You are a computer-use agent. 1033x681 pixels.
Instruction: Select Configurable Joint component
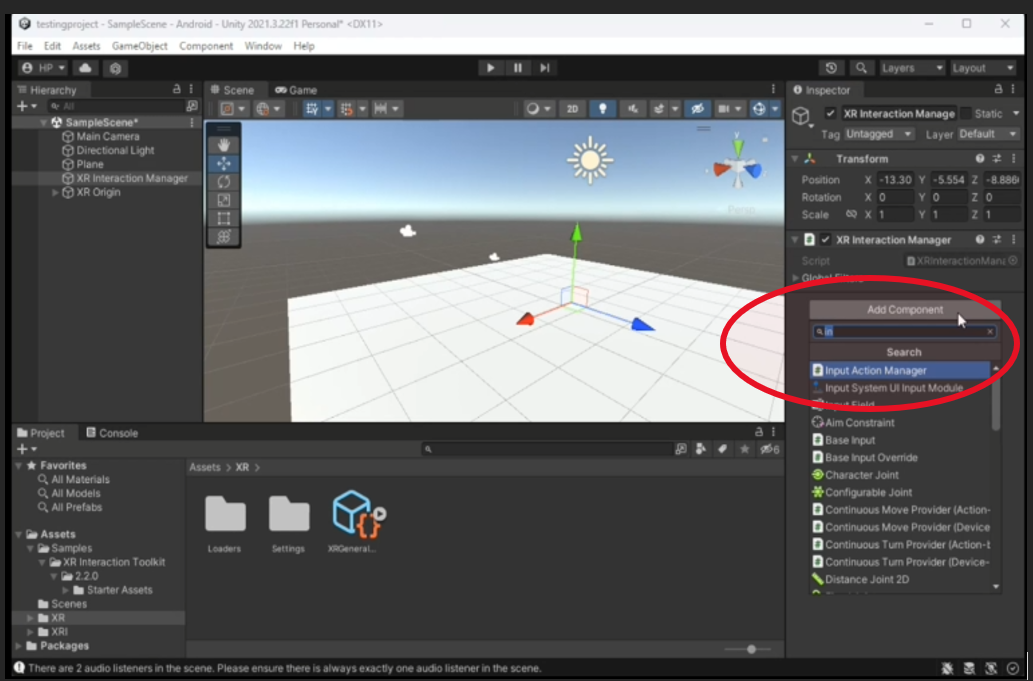click(900, 492)
